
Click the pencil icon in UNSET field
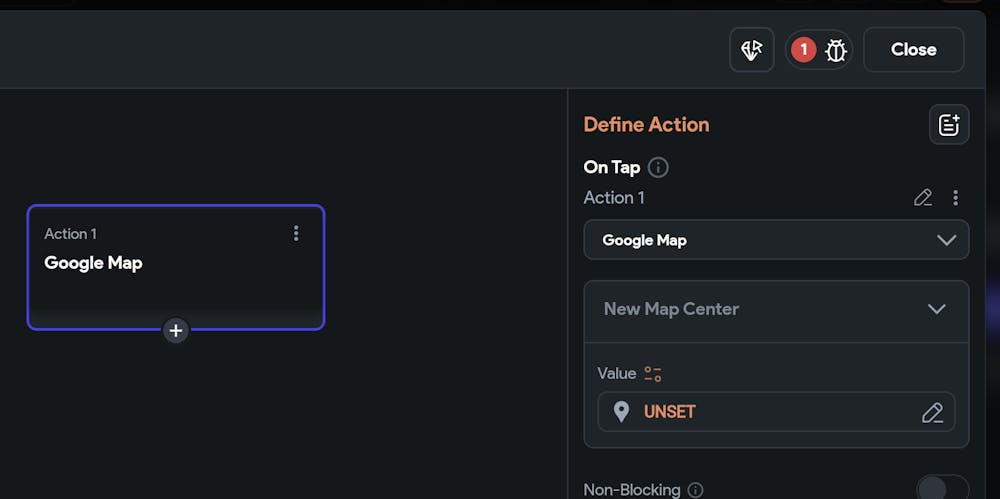pos(932,412)
